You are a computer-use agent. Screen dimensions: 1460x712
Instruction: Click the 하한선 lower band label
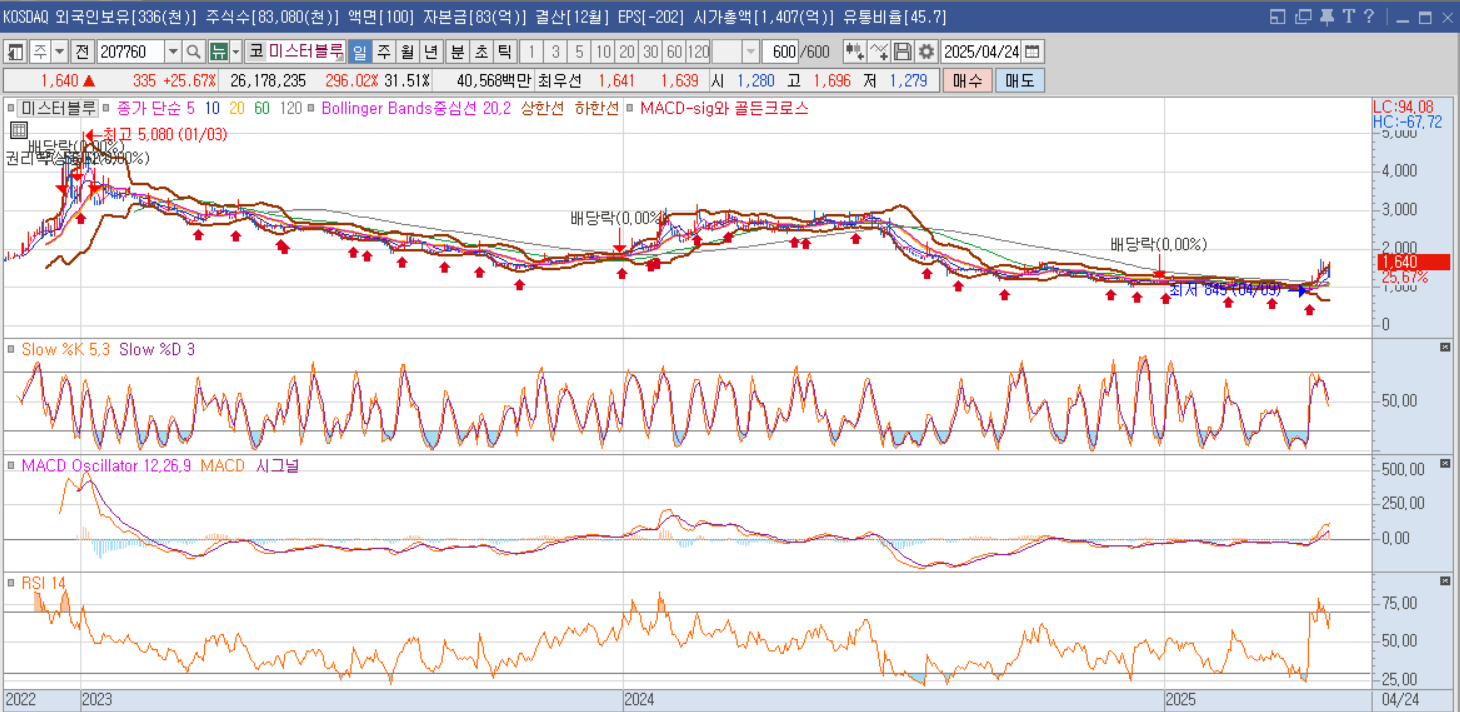(x=597, y=108)
